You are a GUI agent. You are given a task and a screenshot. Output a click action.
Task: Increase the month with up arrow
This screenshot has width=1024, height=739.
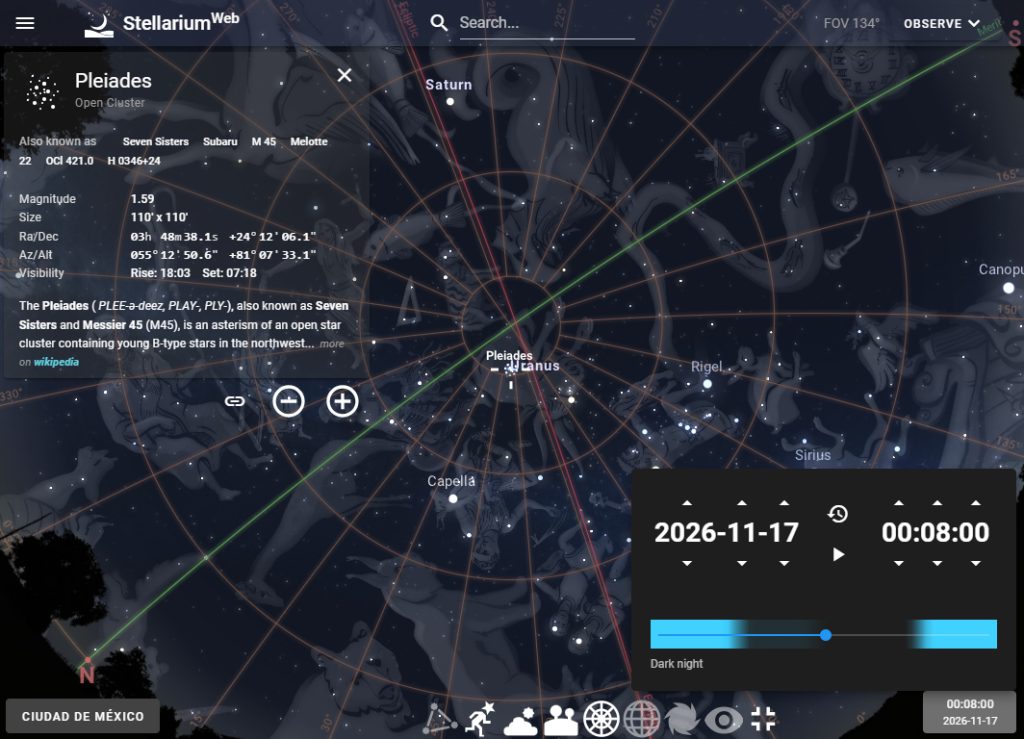(742, 503)
